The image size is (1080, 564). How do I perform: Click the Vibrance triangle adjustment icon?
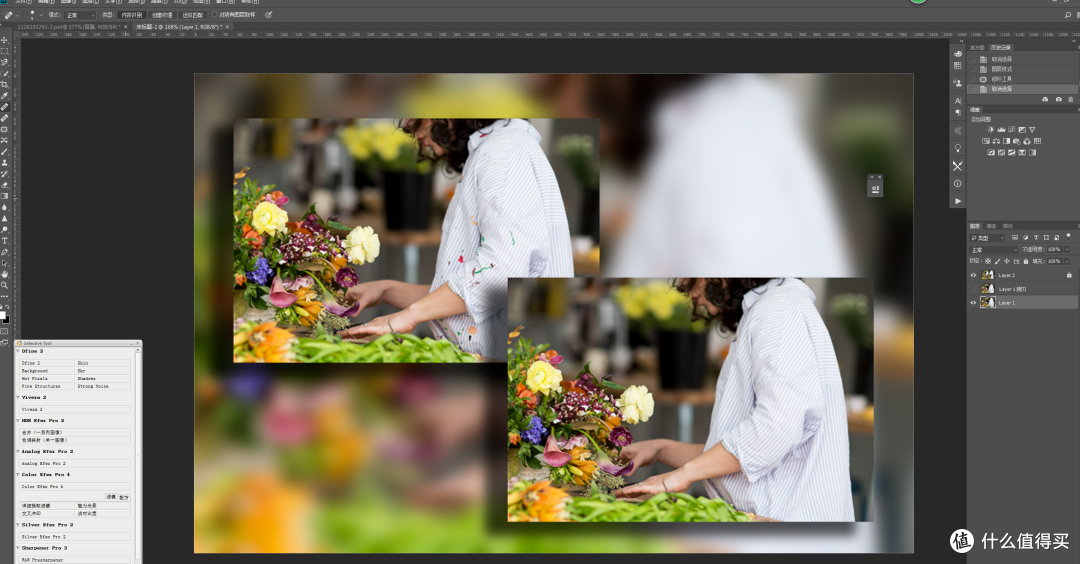tap(1032, 129)
